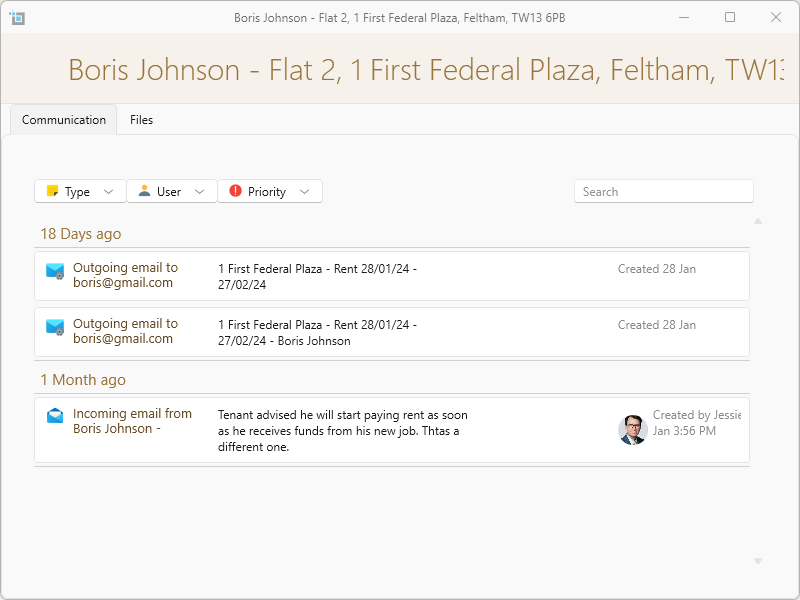Click the yellow note Type icon
800x600 pixels.
[x=53, y=192]
